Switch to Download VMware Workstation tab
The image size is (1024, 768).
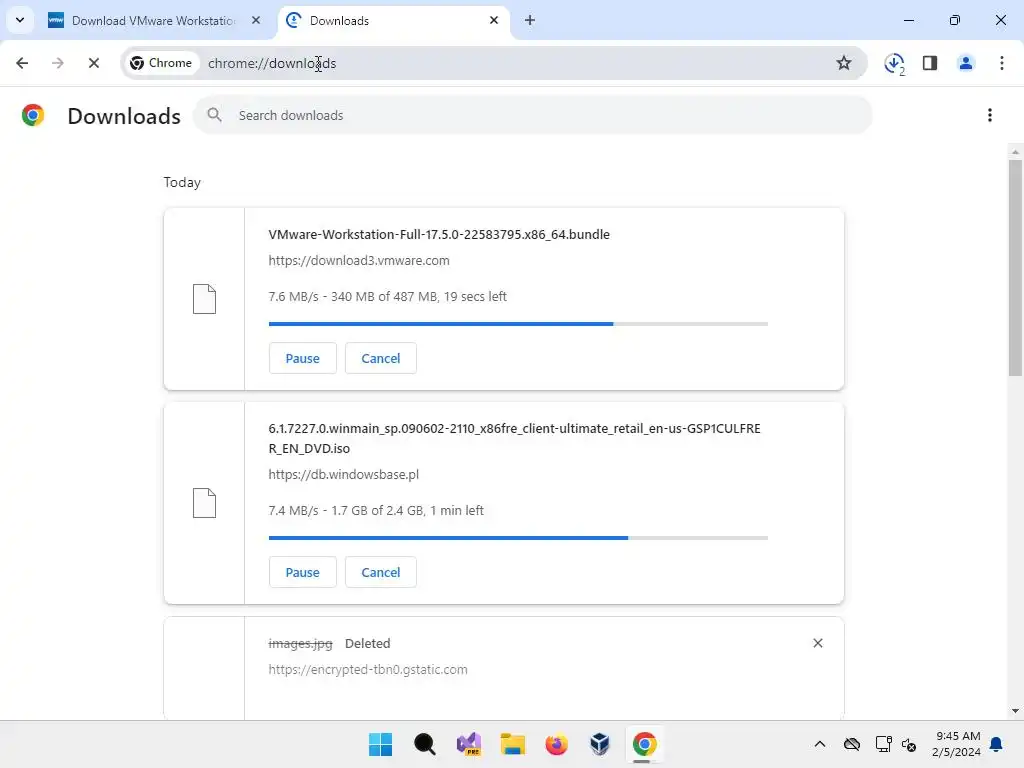click(153, 21)
